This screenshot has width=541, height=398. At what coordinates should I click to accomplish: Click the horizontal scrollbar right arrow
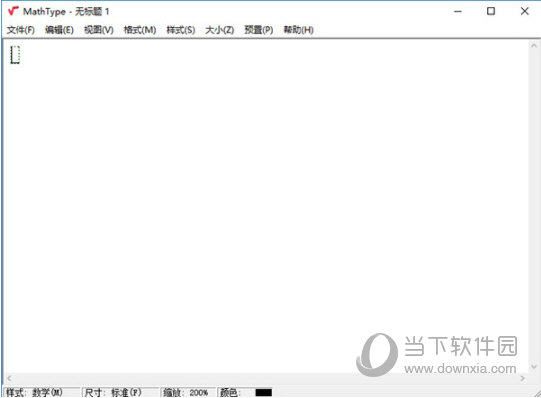pos(523,378)
